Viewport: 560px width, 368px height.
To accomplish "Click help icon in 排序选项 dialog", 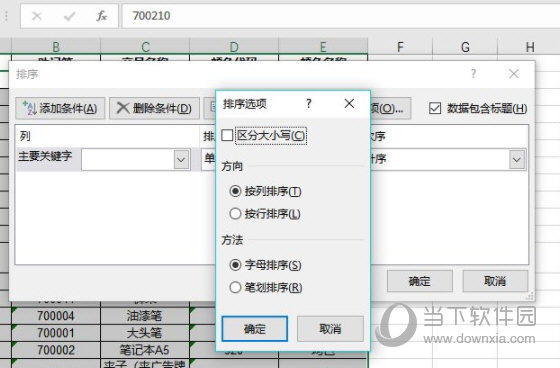I will [x=309, y=104].
